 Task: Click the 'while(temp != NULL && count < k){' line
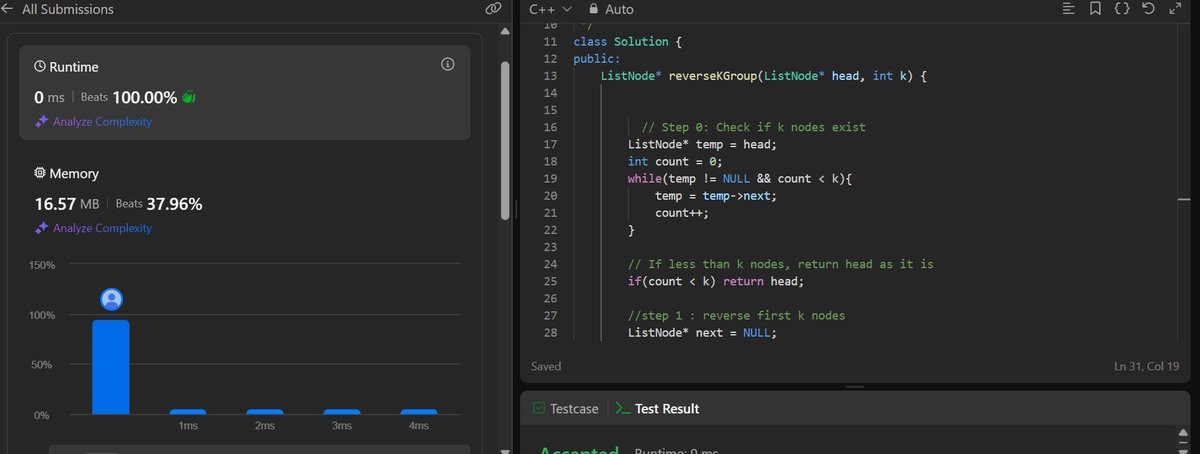click(739, 179)
